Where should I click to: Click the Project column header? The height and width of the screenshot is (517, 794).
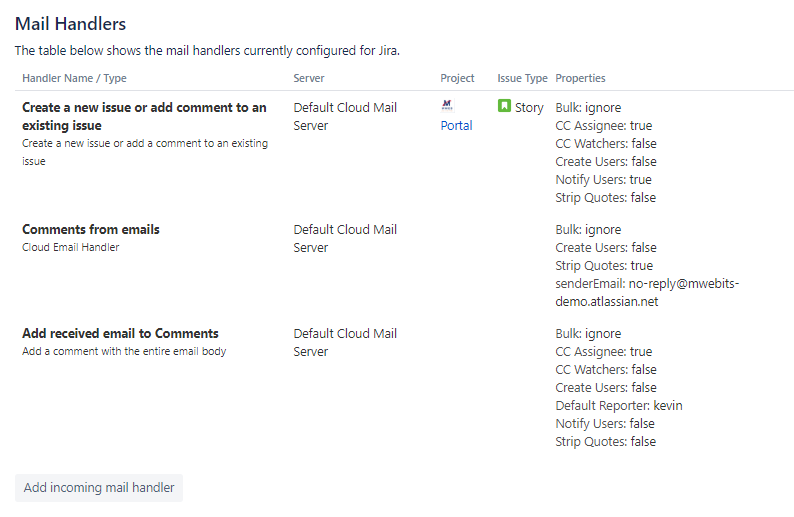[x=457, y=78]
